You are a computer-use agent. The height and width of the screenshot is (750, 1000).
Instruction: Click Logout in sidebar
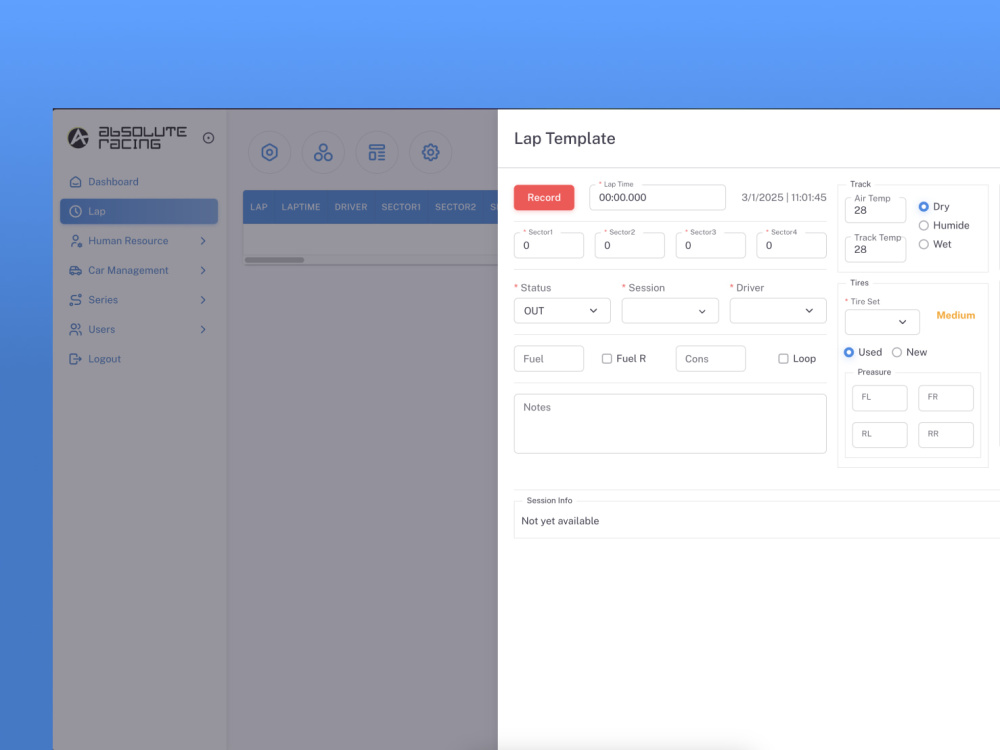coord(139,359)
